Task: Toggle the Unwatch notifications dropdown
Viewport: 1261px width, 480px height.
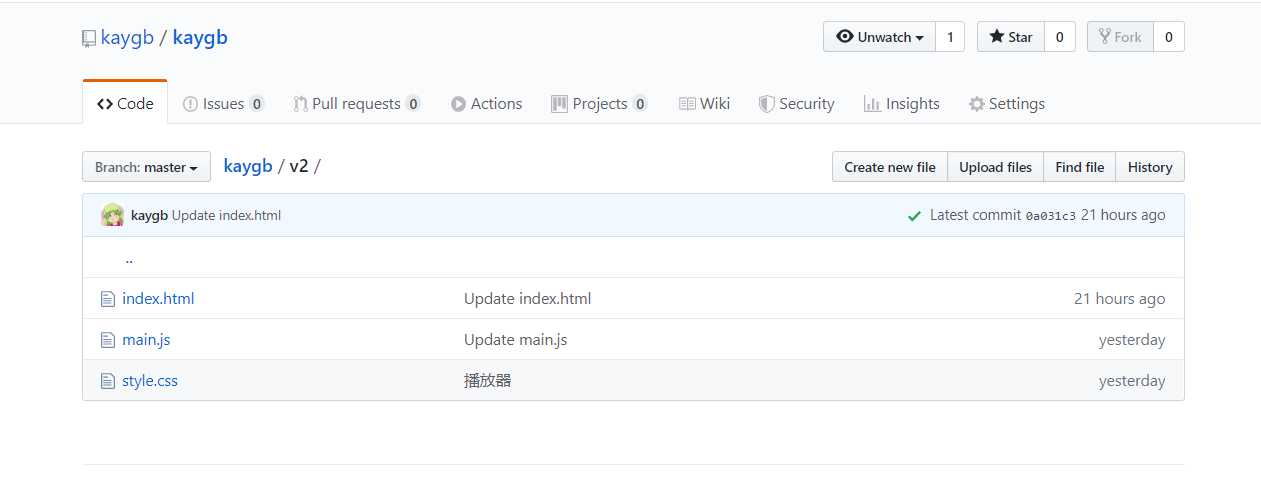Action: pyautogui.click(x=879, y=37)
